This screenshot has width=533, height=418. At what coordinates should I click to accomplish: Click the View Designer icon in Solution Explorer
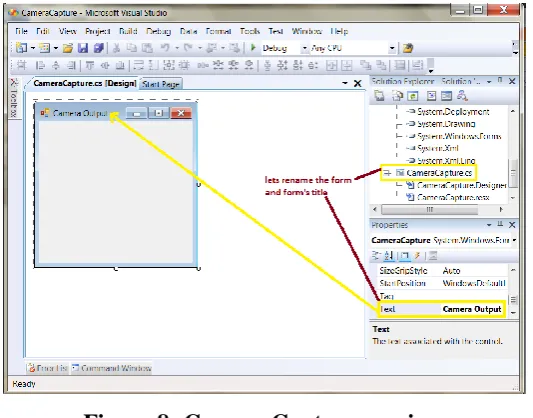point(446,96)
